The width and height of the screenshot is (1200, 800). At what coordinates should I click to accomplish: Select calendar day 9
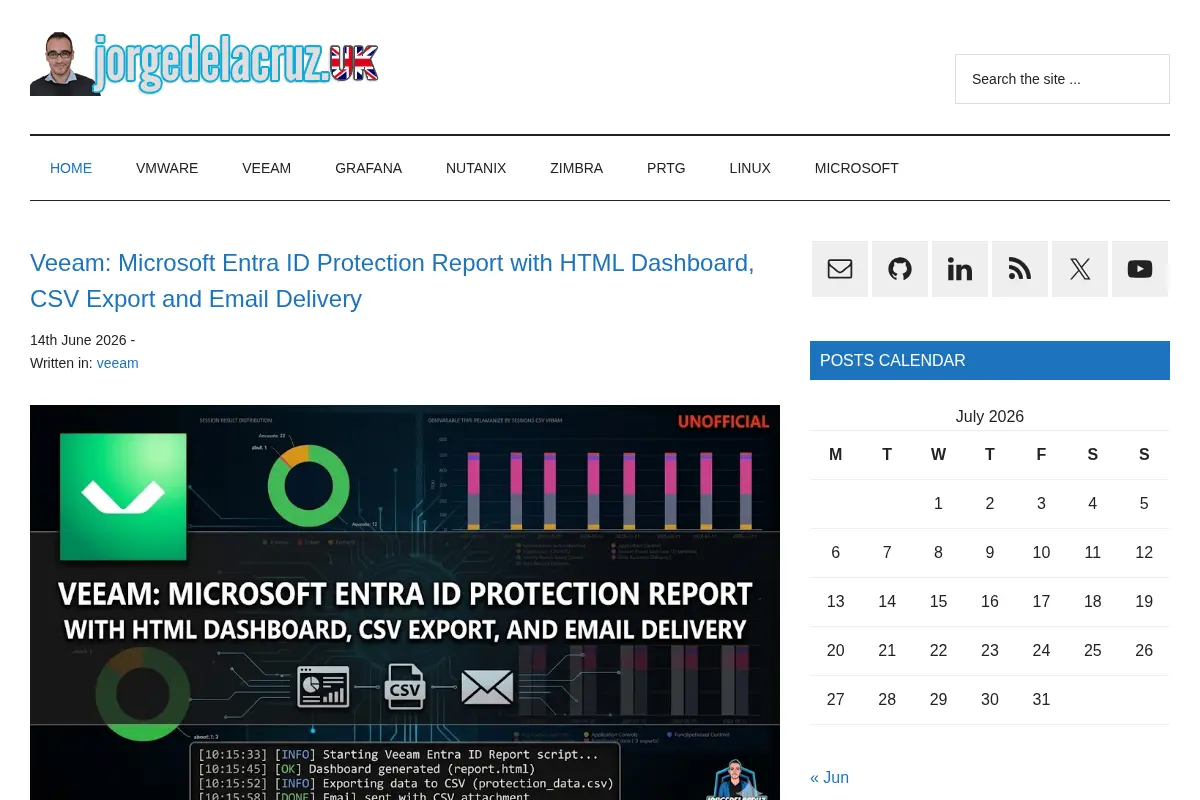click(990, 553)
